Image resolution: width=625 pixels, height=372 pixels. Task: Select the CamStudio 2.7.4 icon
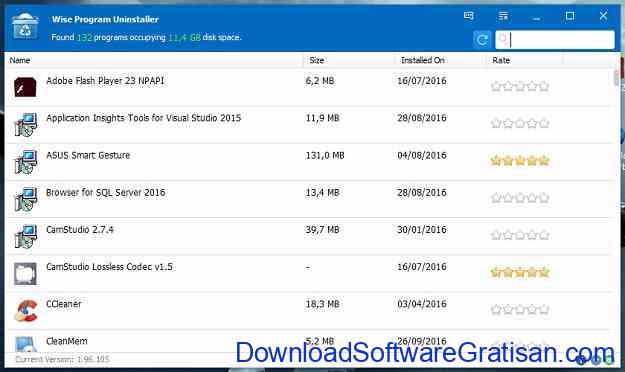pos(26,236)
